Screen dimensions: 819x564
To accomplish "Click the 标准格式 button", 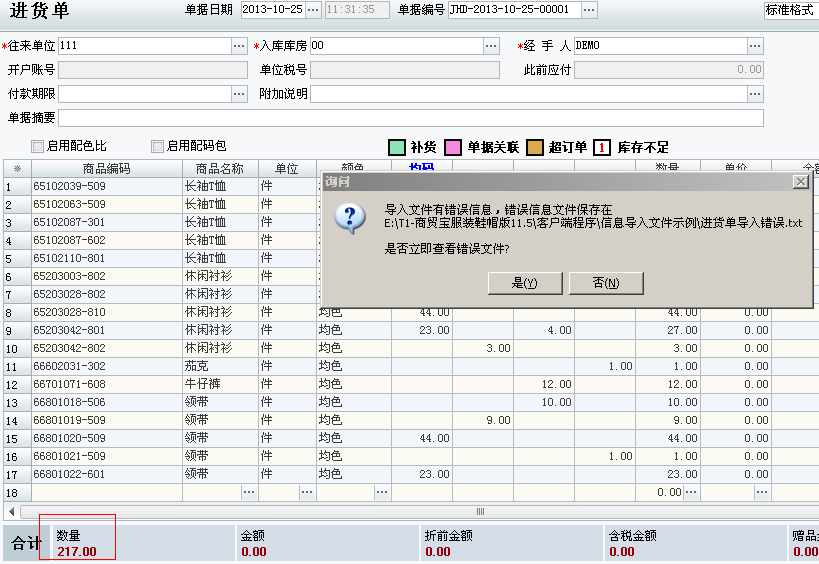I will tap(790, 10).
